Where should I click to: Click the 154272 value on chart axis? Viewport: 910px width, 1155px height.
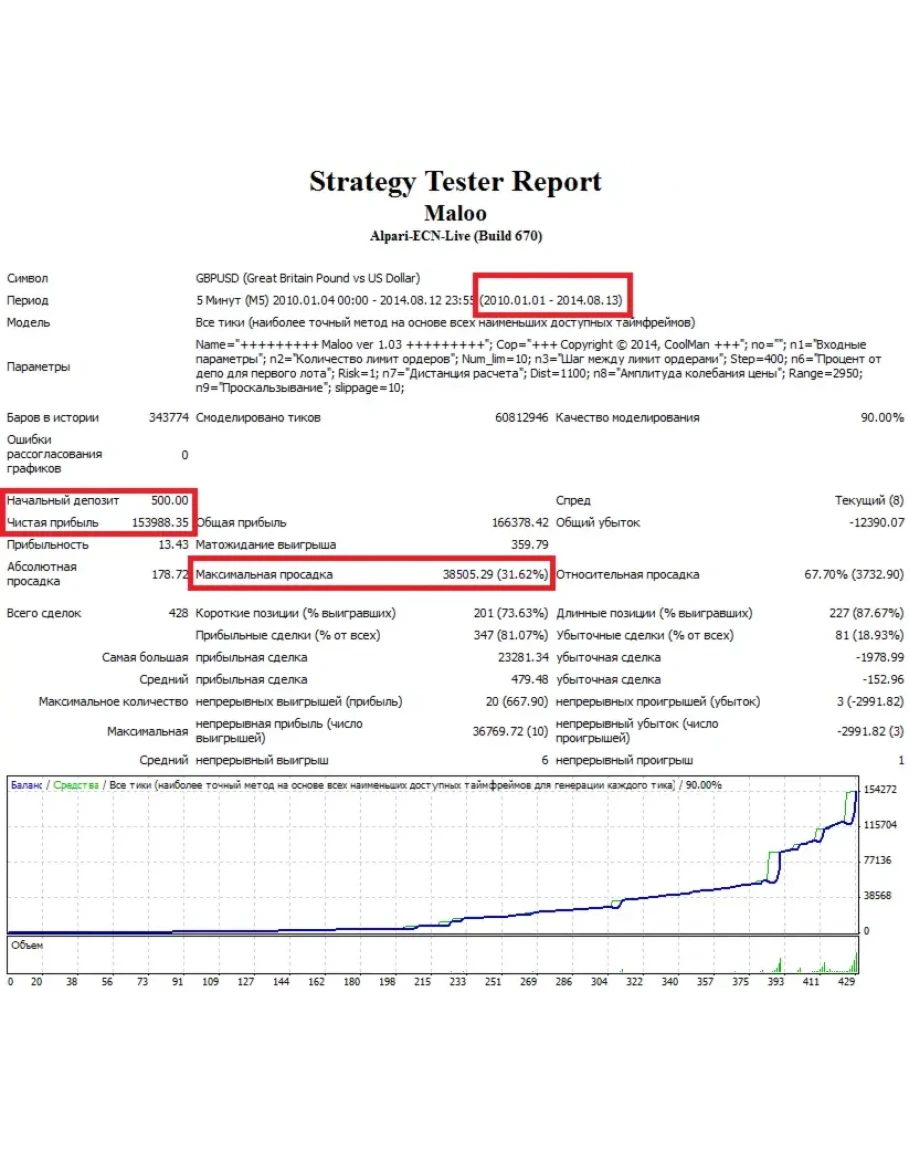tap(882, 790)
